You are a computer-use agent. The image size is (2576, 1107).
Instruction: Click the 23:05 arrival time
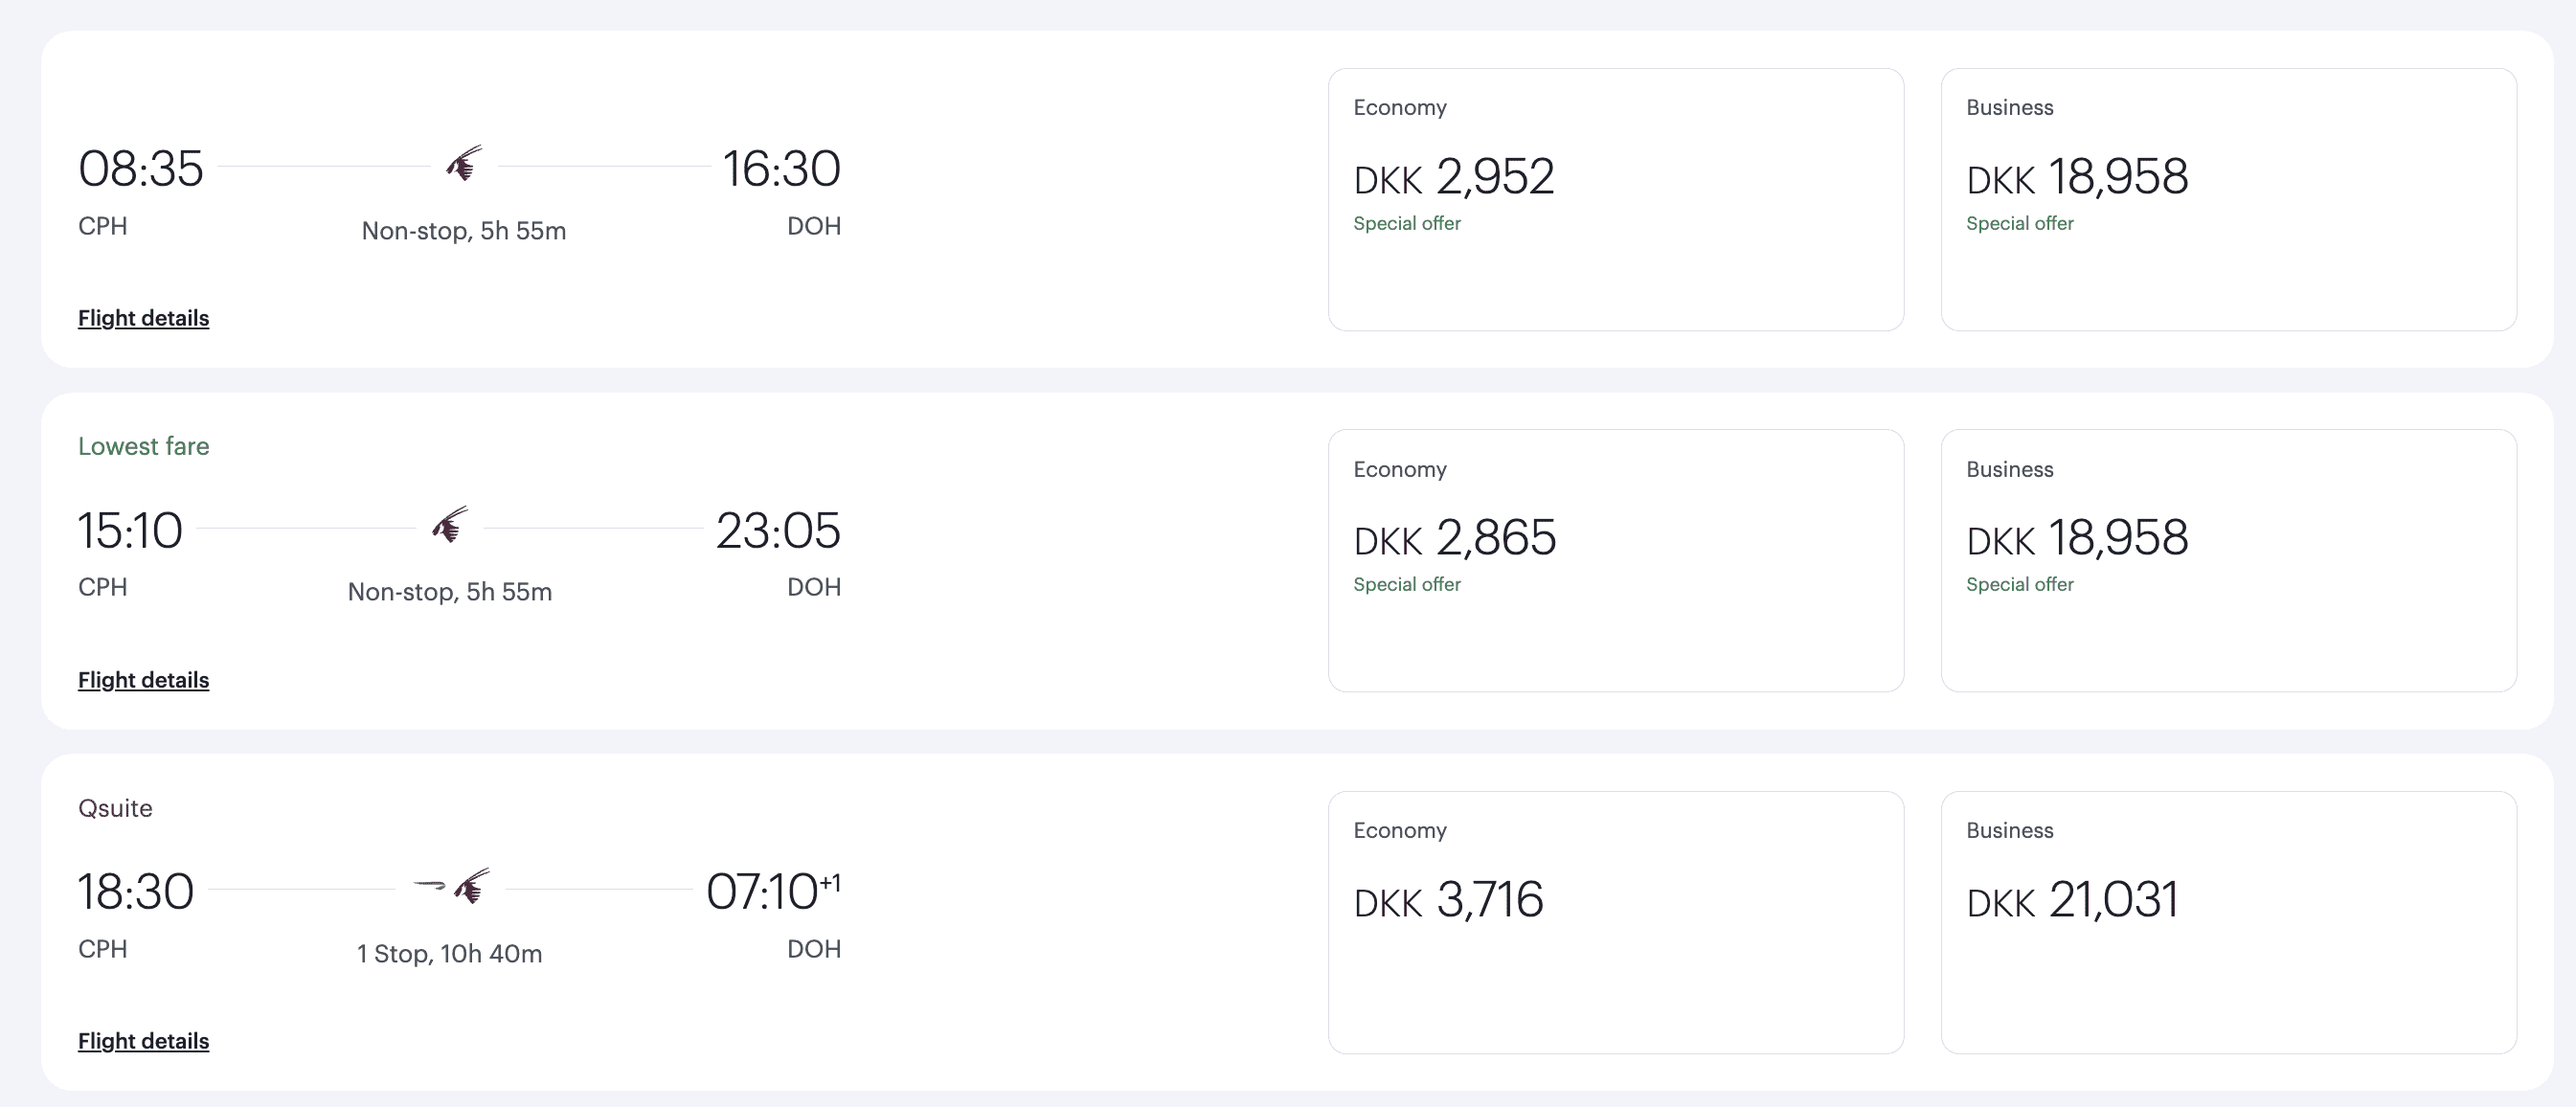(778, 530)
